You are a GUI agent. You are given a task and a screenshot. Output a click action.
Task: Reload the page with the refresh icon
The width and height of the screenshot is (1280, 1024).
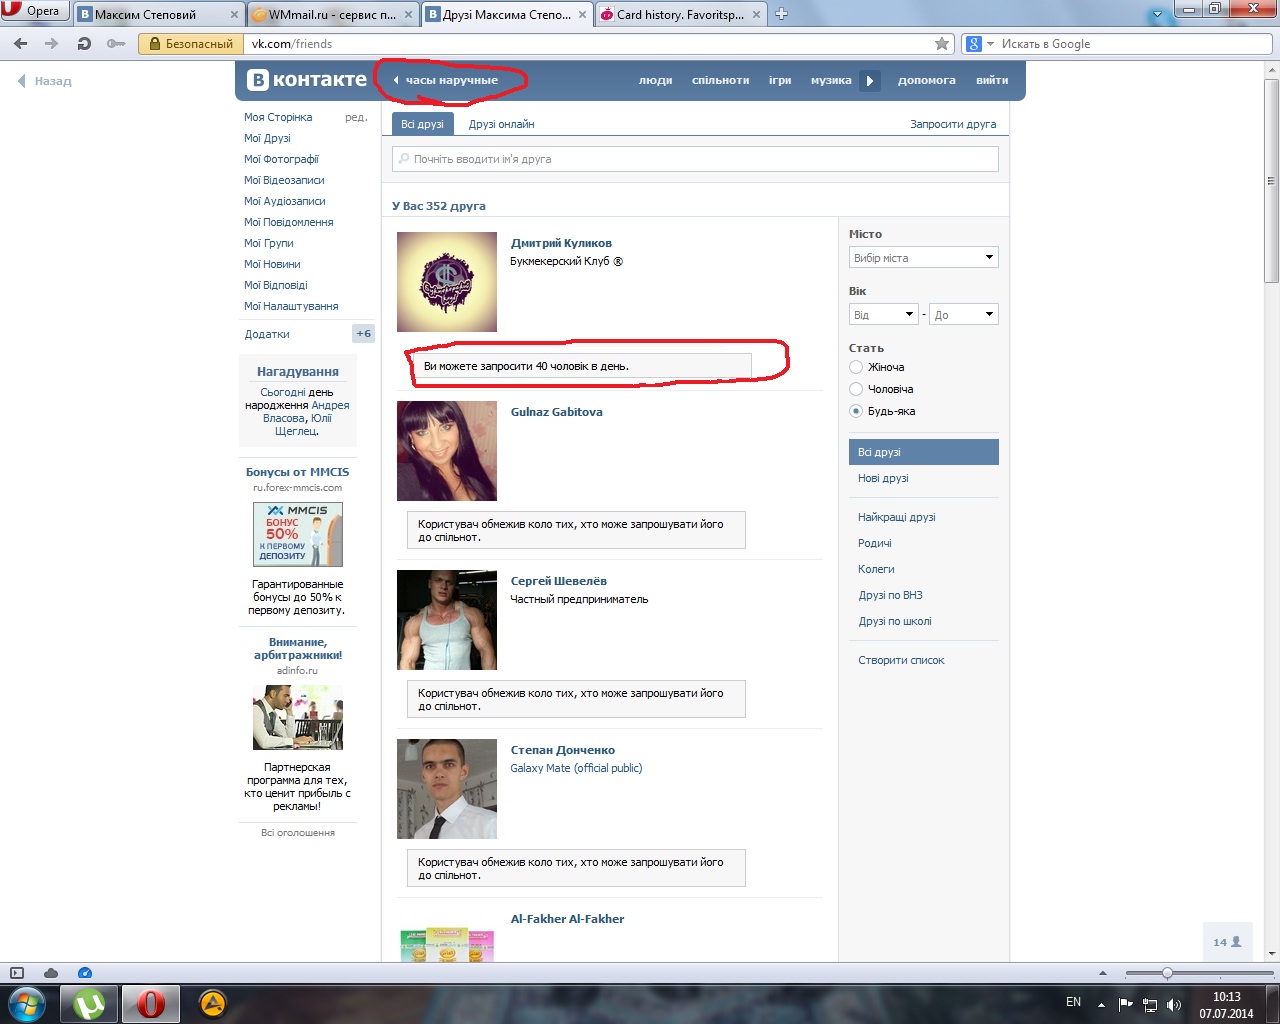point(84,44)
